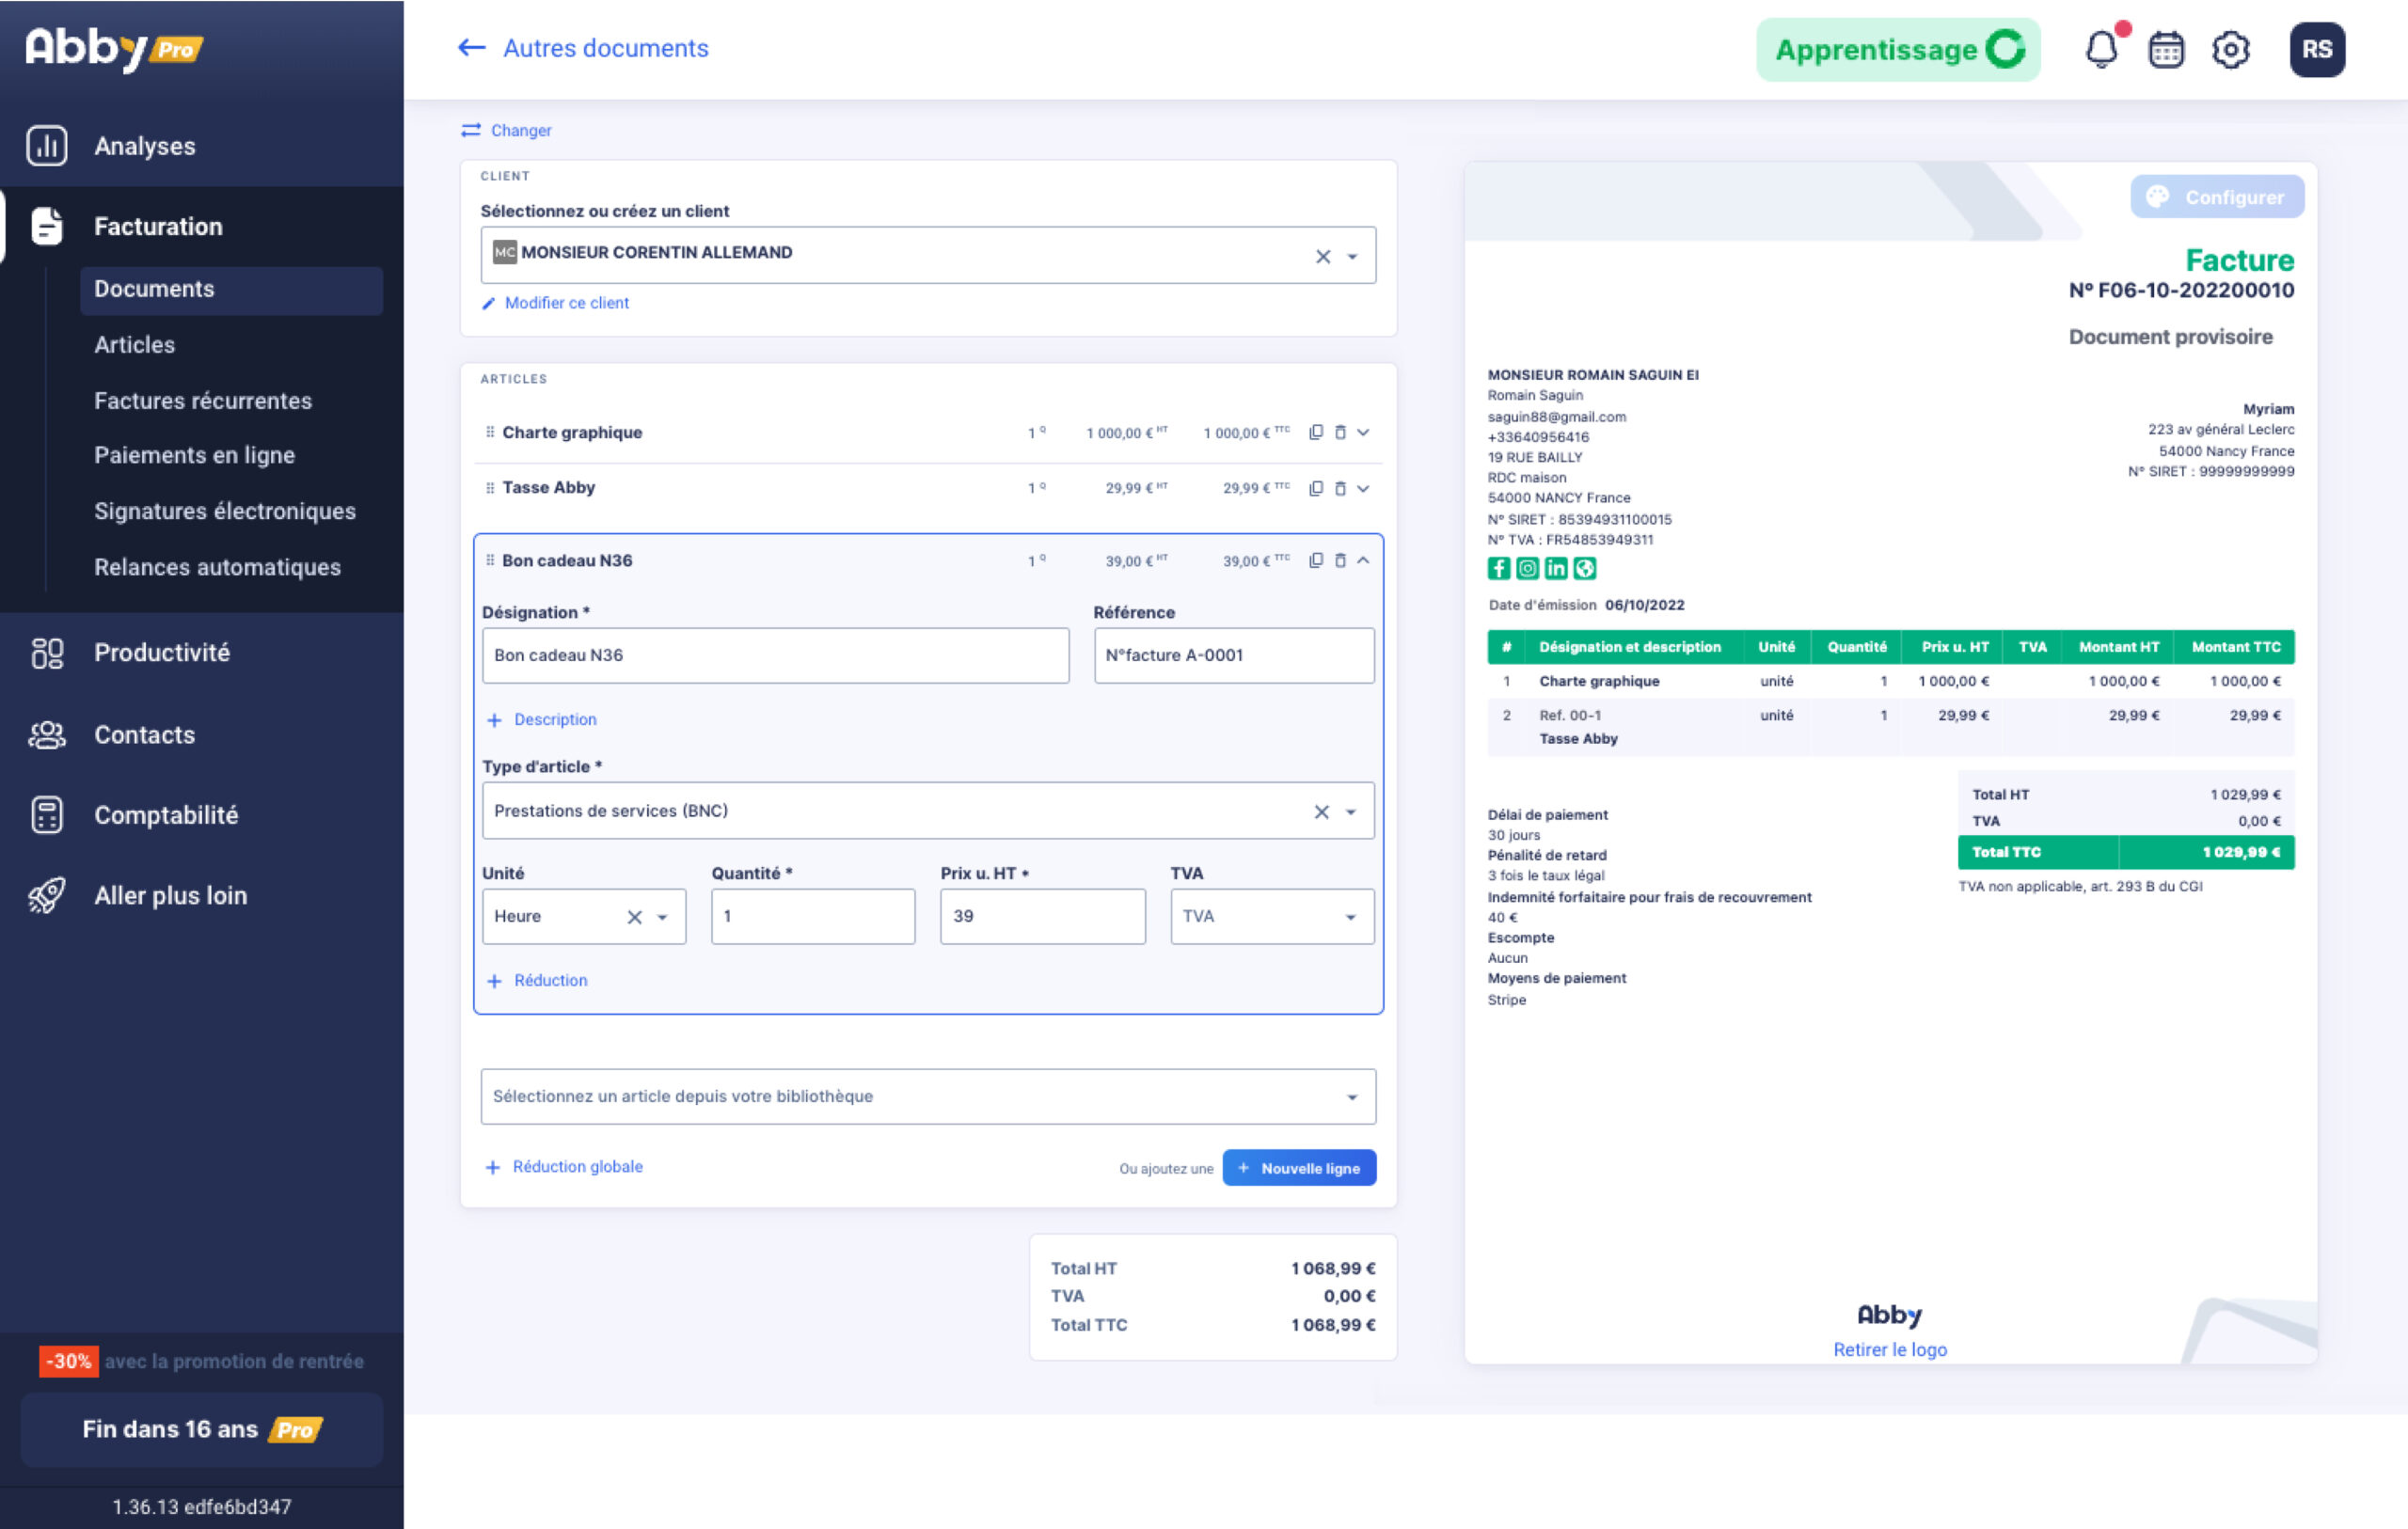Click the LinkedIn icon on the invoice preview
This screenshot has width=2408, height=1529.
tap(1556, 568)
